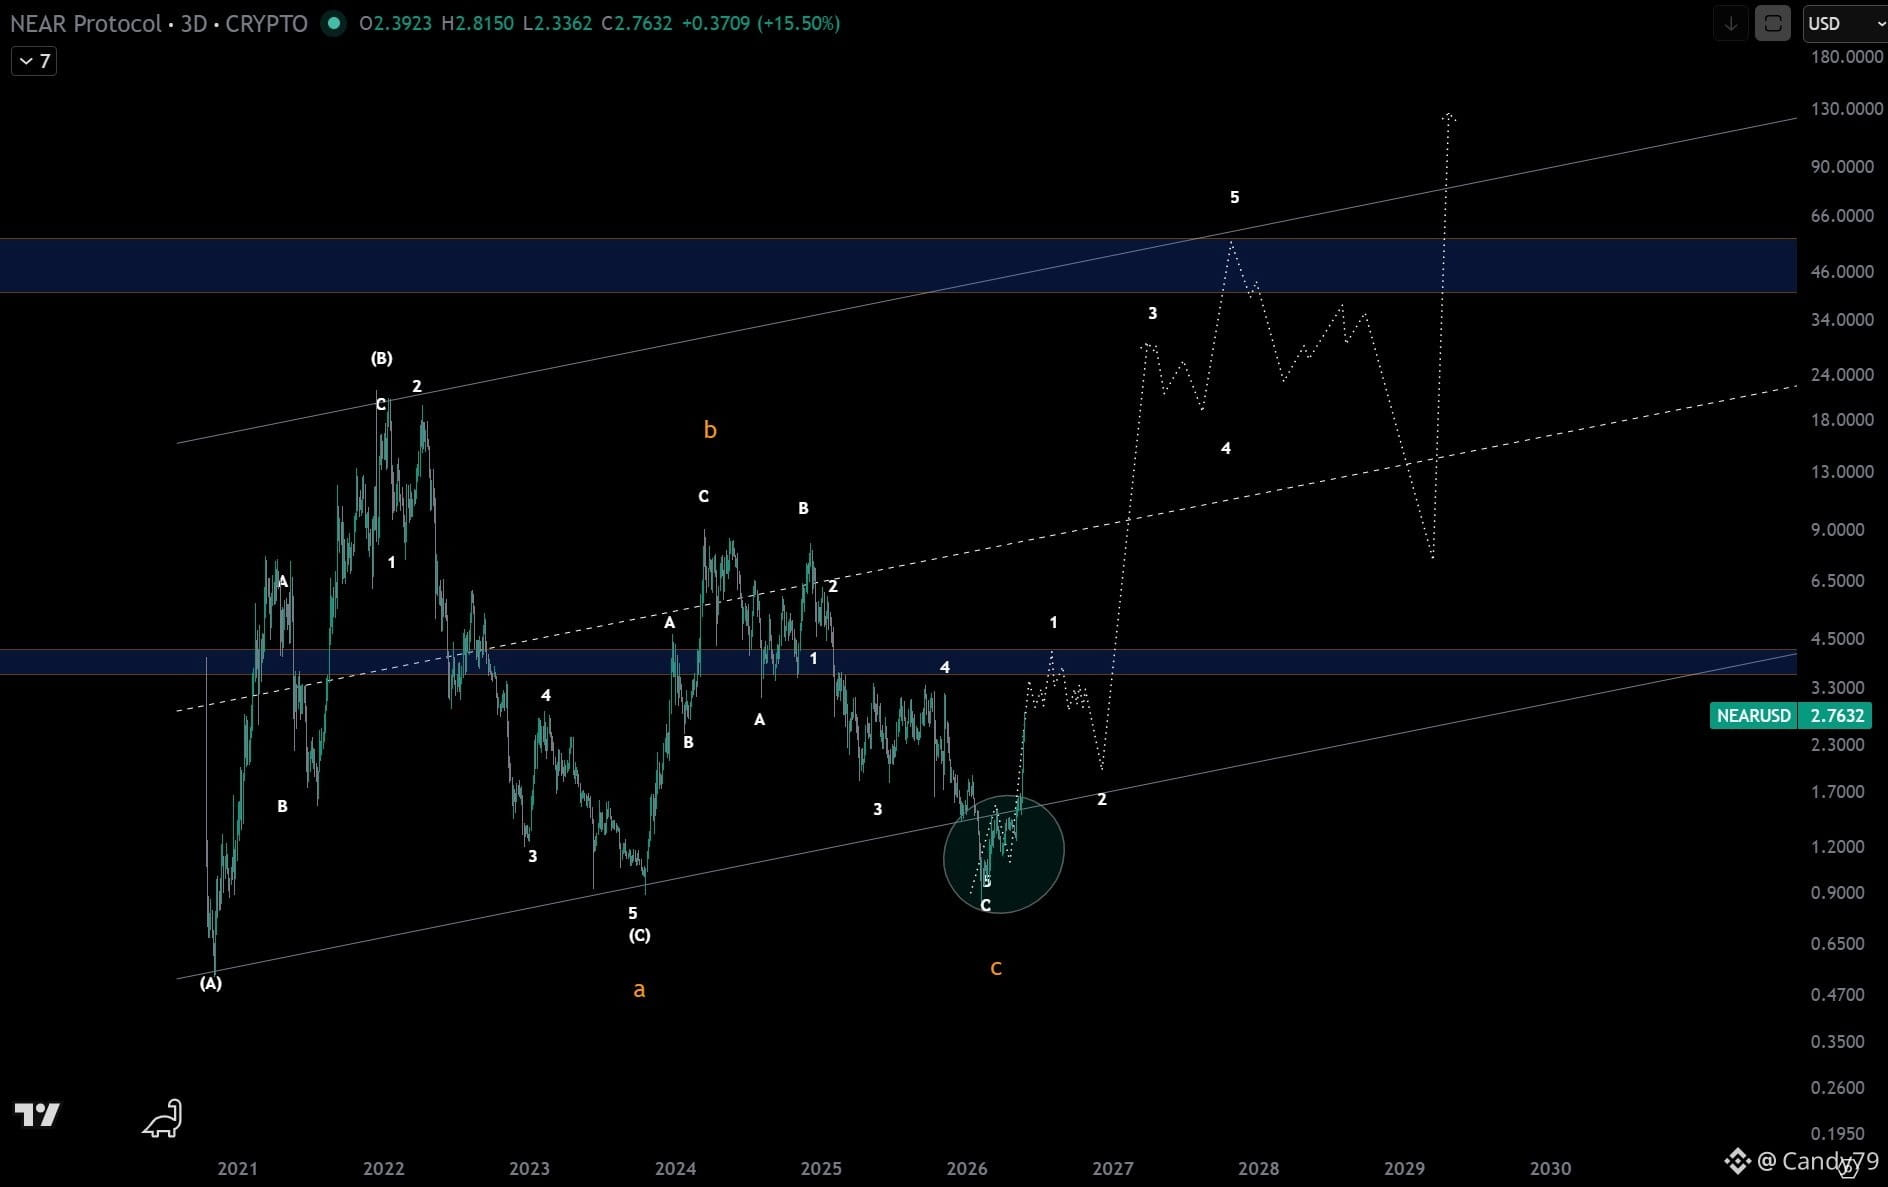Click the 34.0000 price axis label
The width and height of the screenshot is (1888, 1187).
(x=1842, y=319)
